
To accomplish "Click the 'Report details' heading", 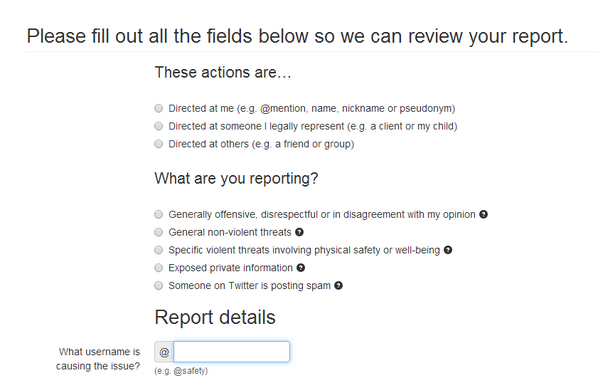I will (x=215, y=317).
